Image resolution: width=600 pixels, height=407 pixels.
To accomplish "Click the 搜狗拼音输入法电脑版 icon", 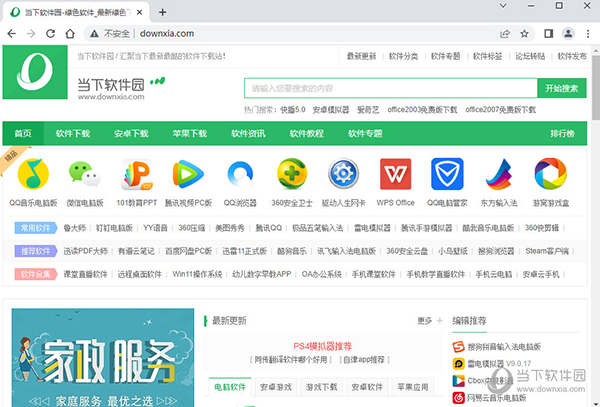I will click(x=458, y=347).
